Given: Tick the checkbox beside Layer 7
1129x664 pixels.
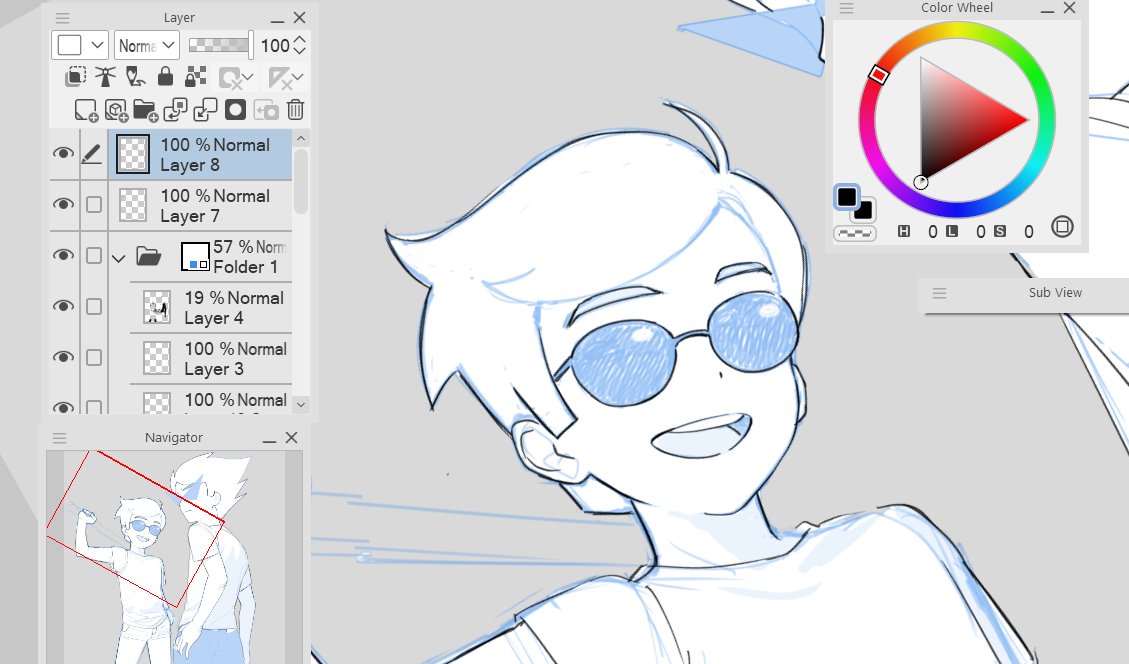Looking at the screenshot, I should click(x=94, y=205).
